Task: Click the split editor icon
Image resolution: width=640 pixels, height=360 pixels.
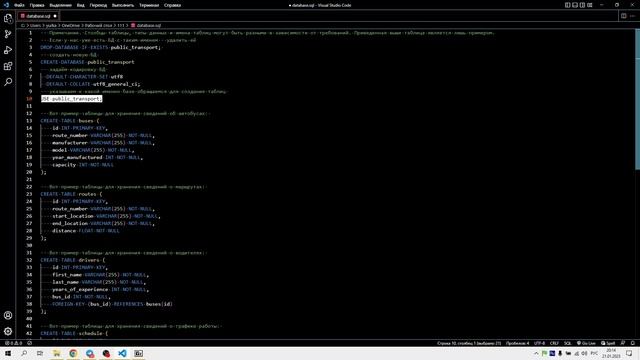Action: point(623,16)
